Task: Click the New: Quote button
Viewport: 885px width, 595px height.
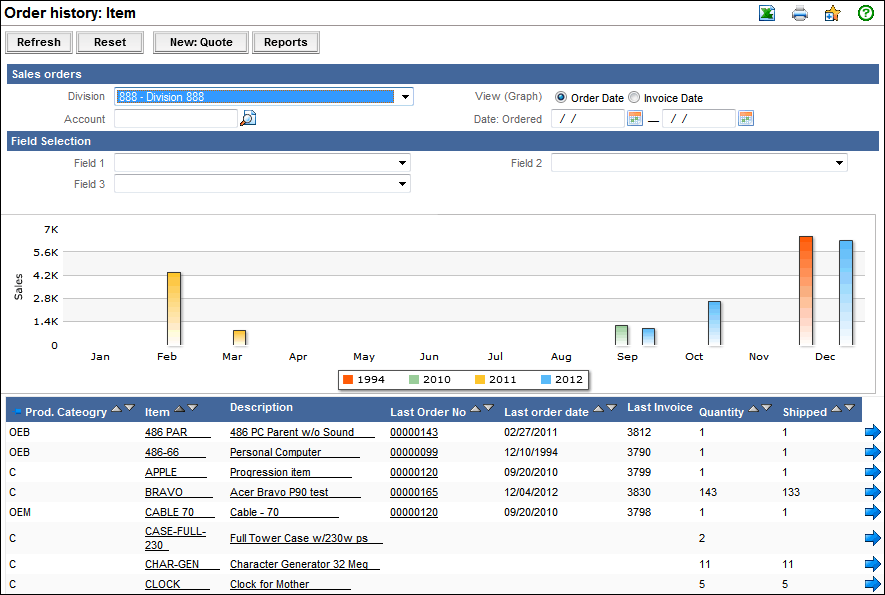Action: [201, 43]
